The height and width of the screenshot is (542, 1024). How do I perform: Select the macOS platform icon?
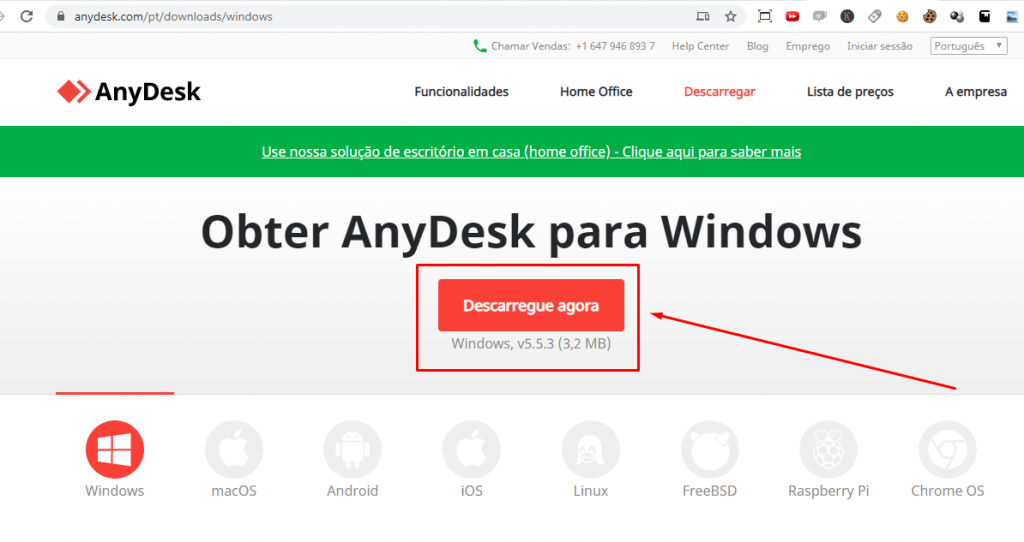[234, 449]
